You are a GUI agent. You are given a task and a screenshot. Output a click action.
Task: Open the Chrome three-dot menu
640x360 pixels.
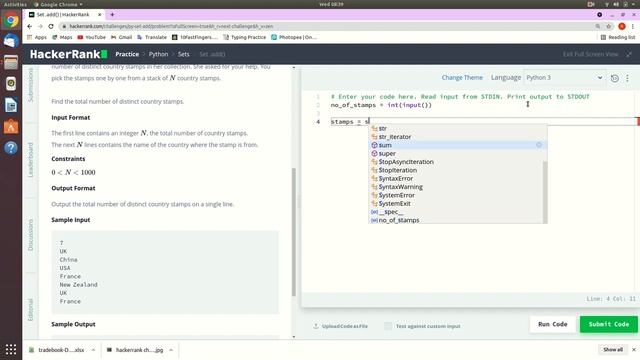633,26
